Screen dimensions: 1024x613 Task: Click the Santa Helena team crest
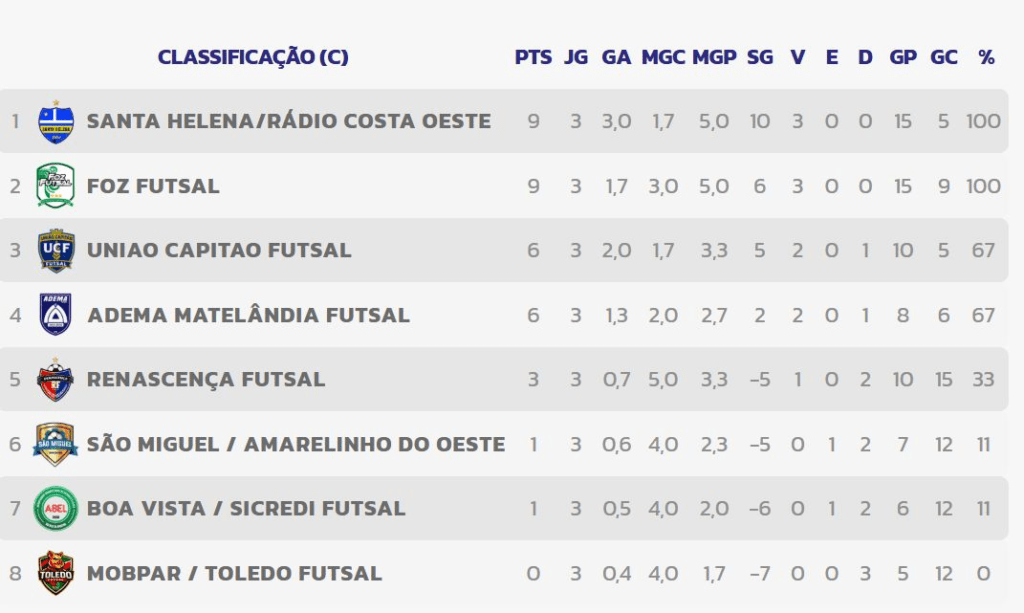(x=55, y=121)
